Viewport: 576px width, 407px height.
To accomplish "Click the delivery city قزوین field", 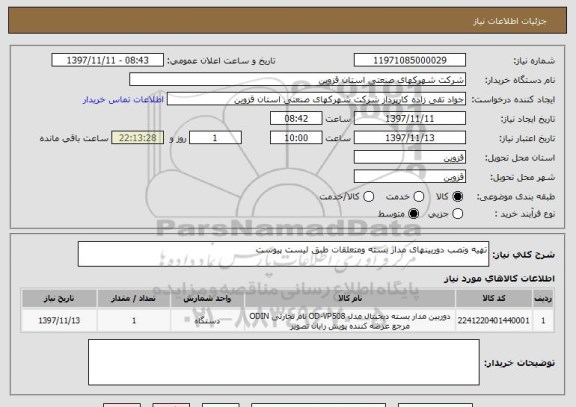I will pyautogui.click(x=410, y=177).
